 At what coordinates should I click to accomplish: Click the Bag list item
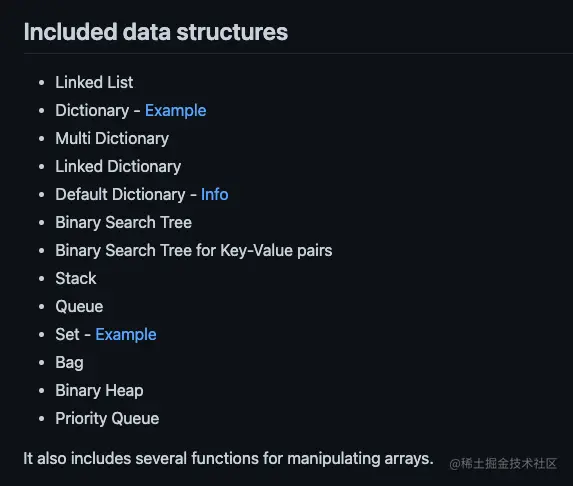[x=69, y=363]
